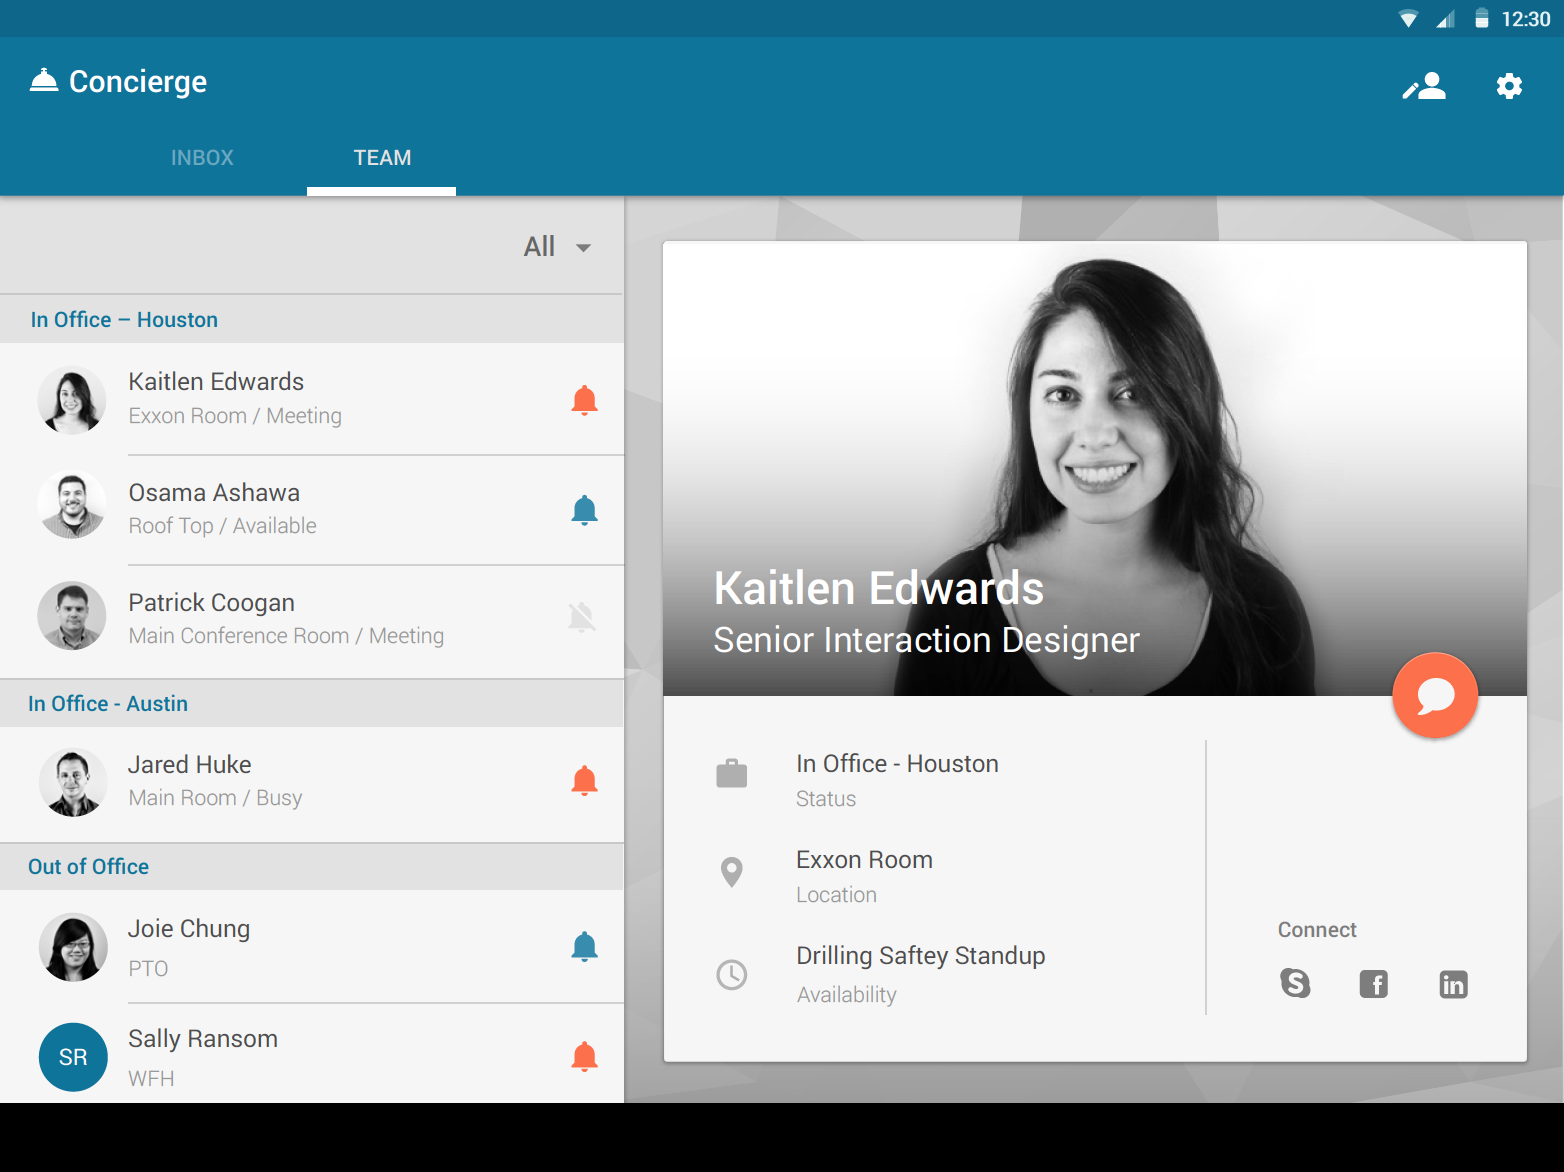Click the PTO status under Joie Chung
This screenshot has width=1564, height=1172.
pos(148,968)
